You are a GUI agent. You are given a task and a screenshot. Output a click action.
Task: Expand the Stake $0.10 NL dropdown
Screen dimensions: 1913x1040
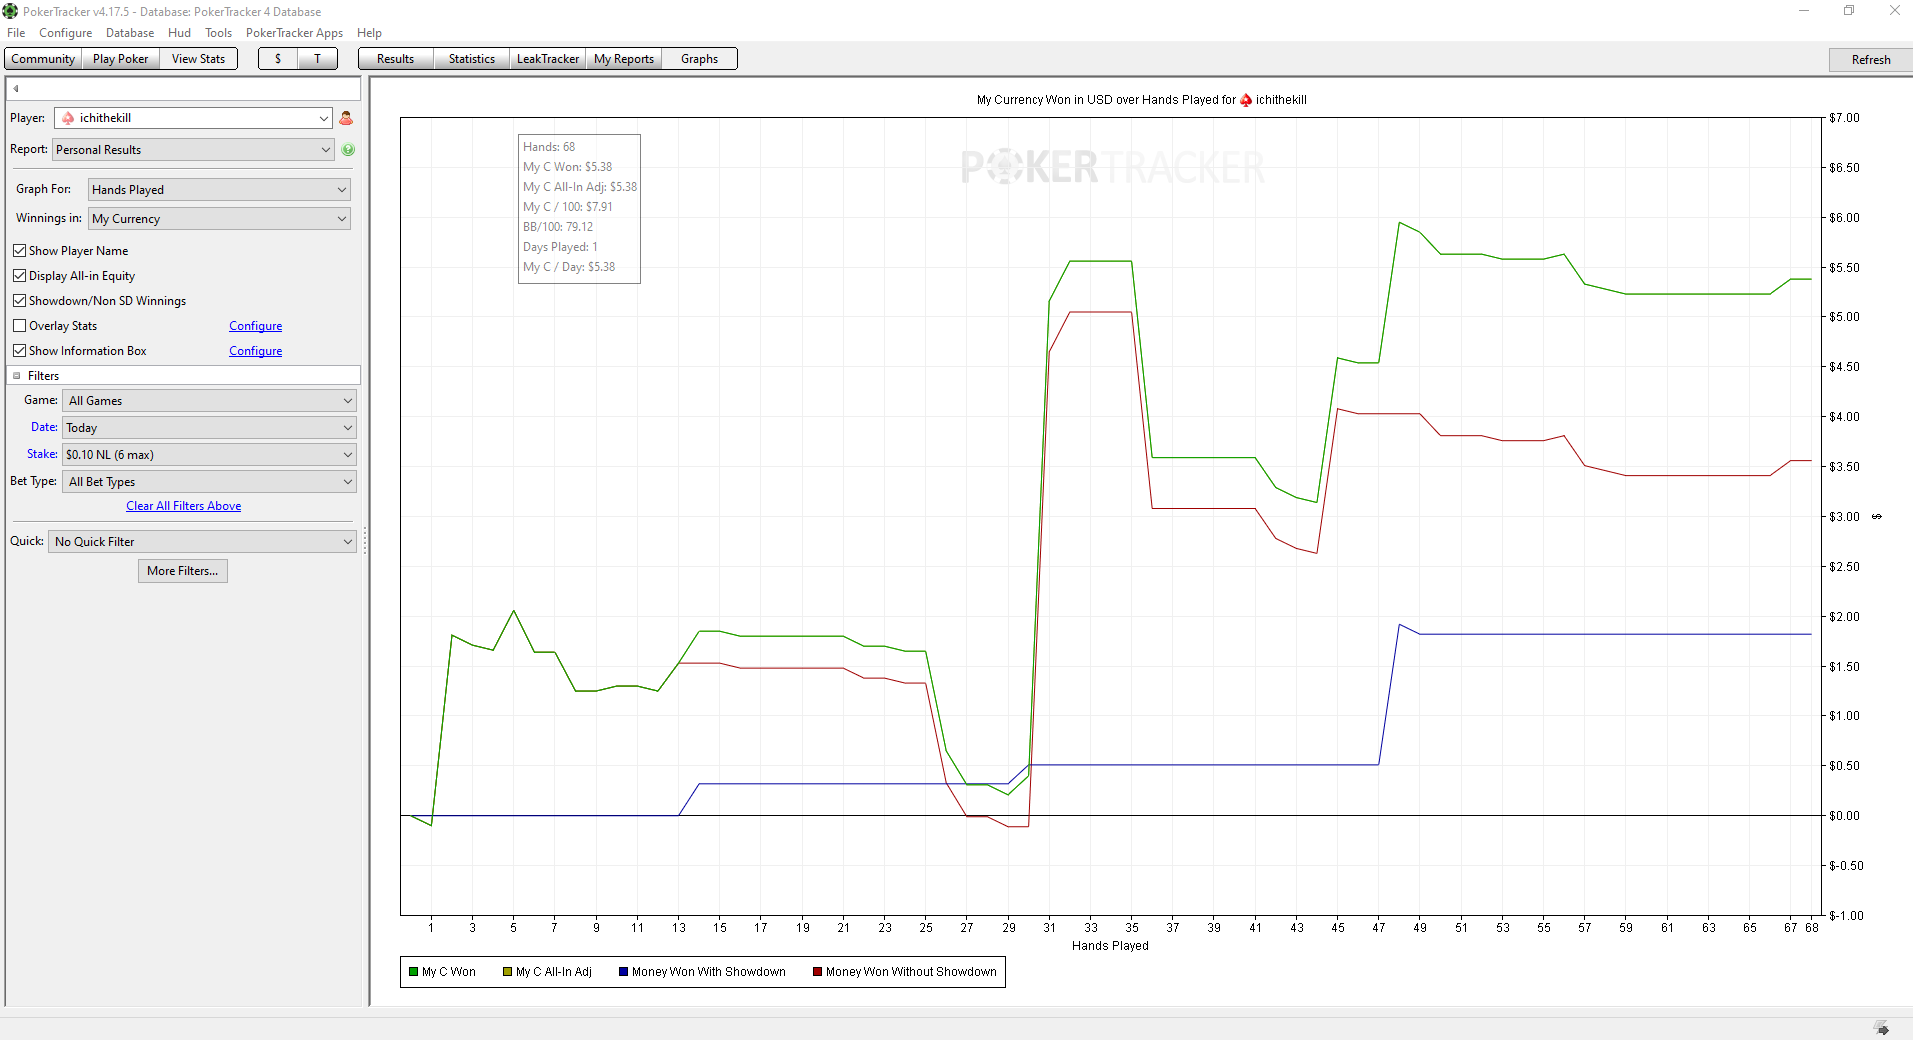pos(209,455)
